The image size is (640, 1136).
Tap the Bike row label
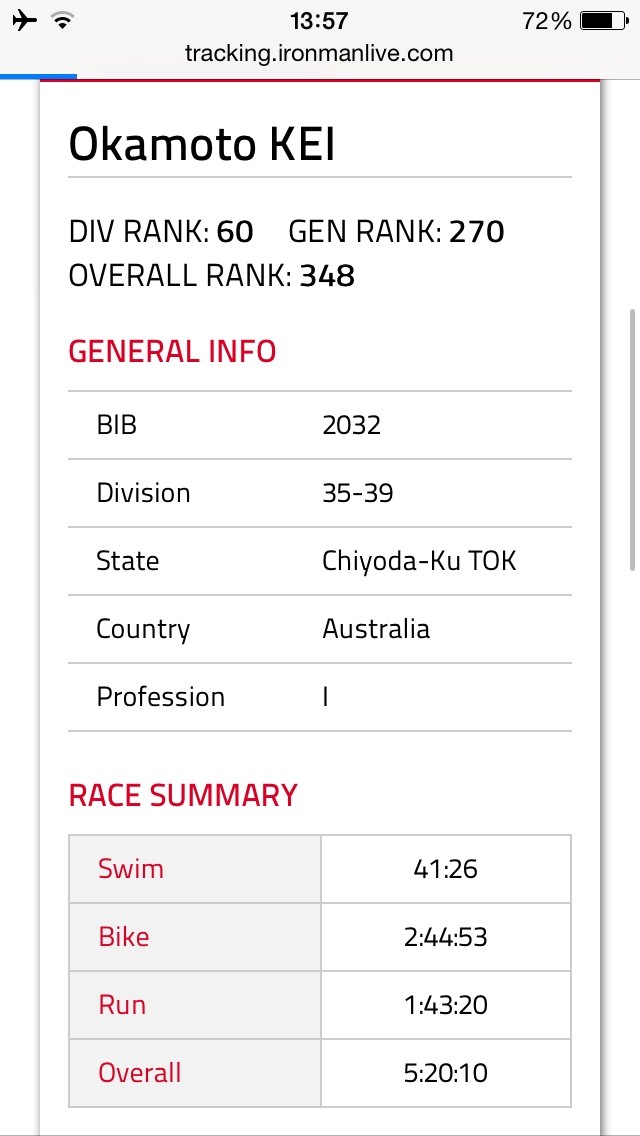click(x=124, y=936)
